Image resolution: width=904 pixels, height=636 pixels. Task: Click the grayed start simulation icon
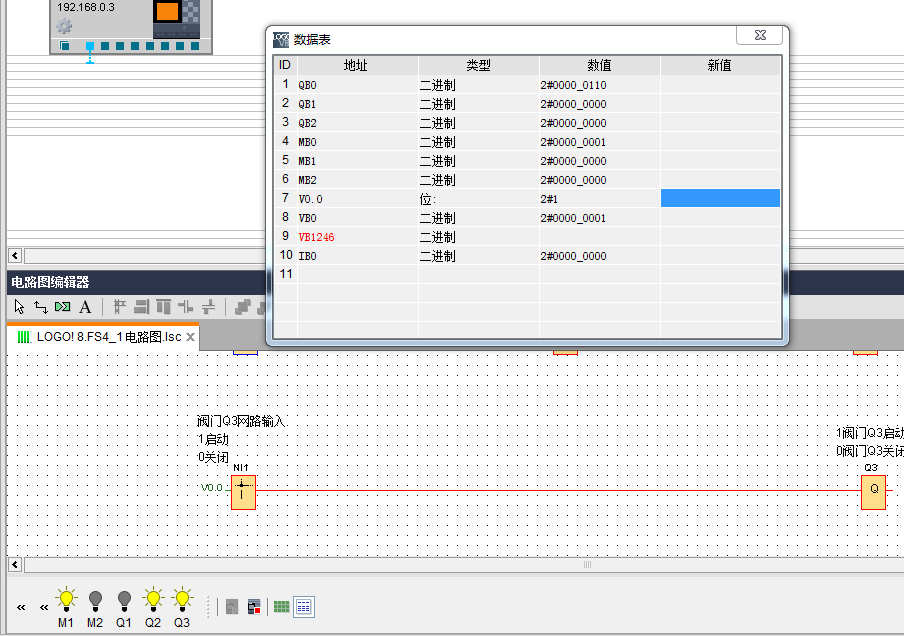232,607
